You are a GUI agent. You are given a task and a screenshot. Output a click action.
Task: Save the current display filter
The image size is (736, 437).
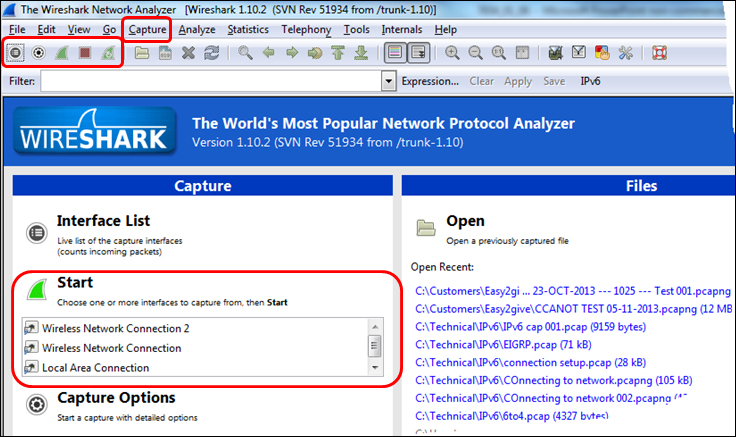coord(554,81)
